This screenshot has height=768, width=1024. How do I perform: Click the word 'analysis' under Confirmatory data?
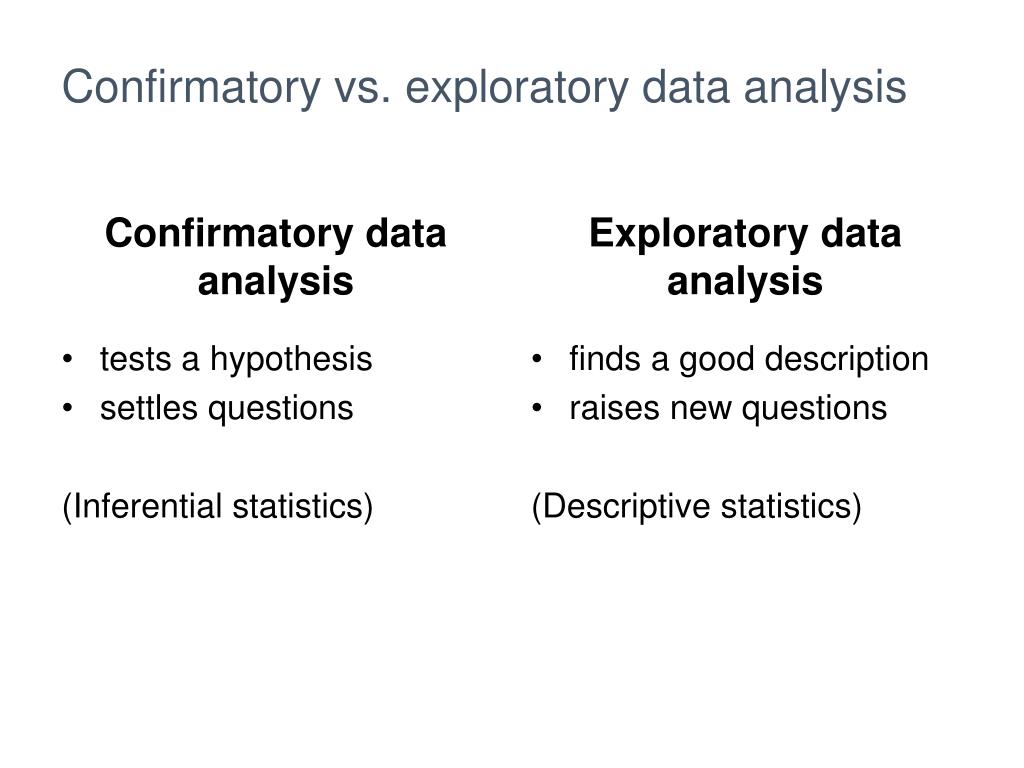276,282
